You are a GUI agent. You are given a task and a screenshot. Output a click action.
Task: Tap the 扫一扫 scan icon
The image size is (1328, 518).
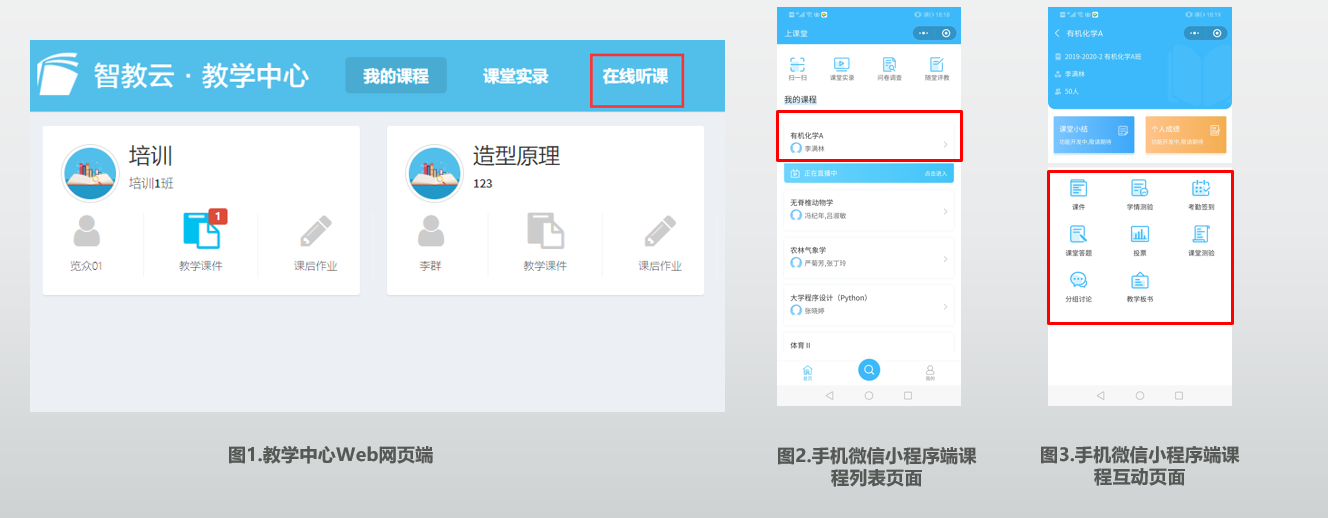797,65
